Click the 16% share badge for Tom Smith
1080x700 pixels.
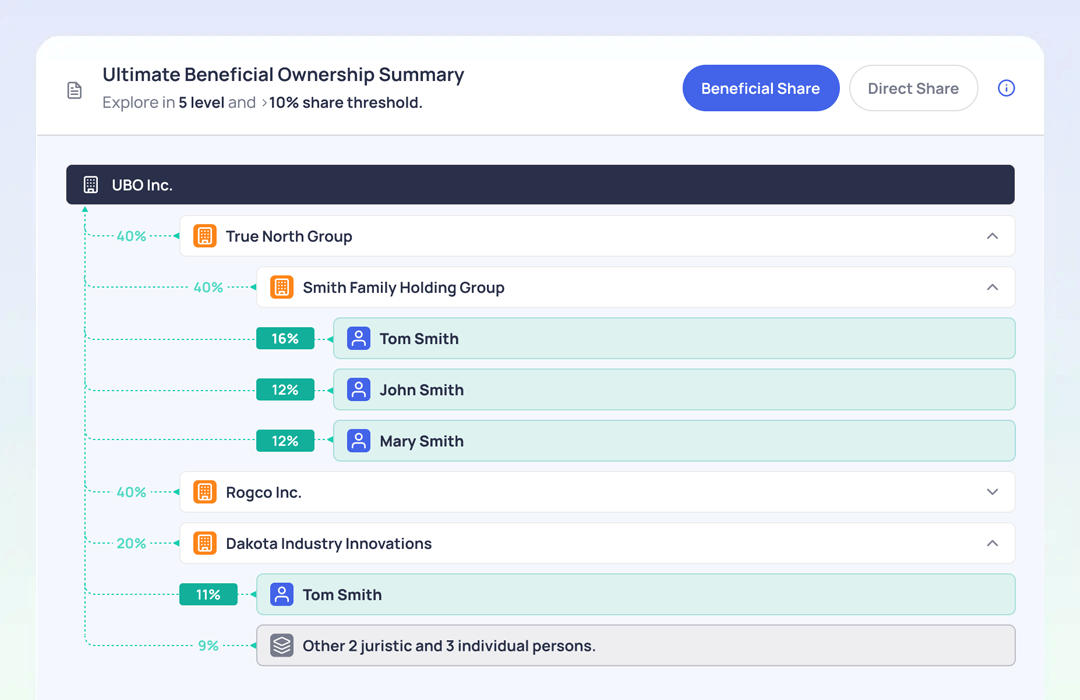pos(285,338)
